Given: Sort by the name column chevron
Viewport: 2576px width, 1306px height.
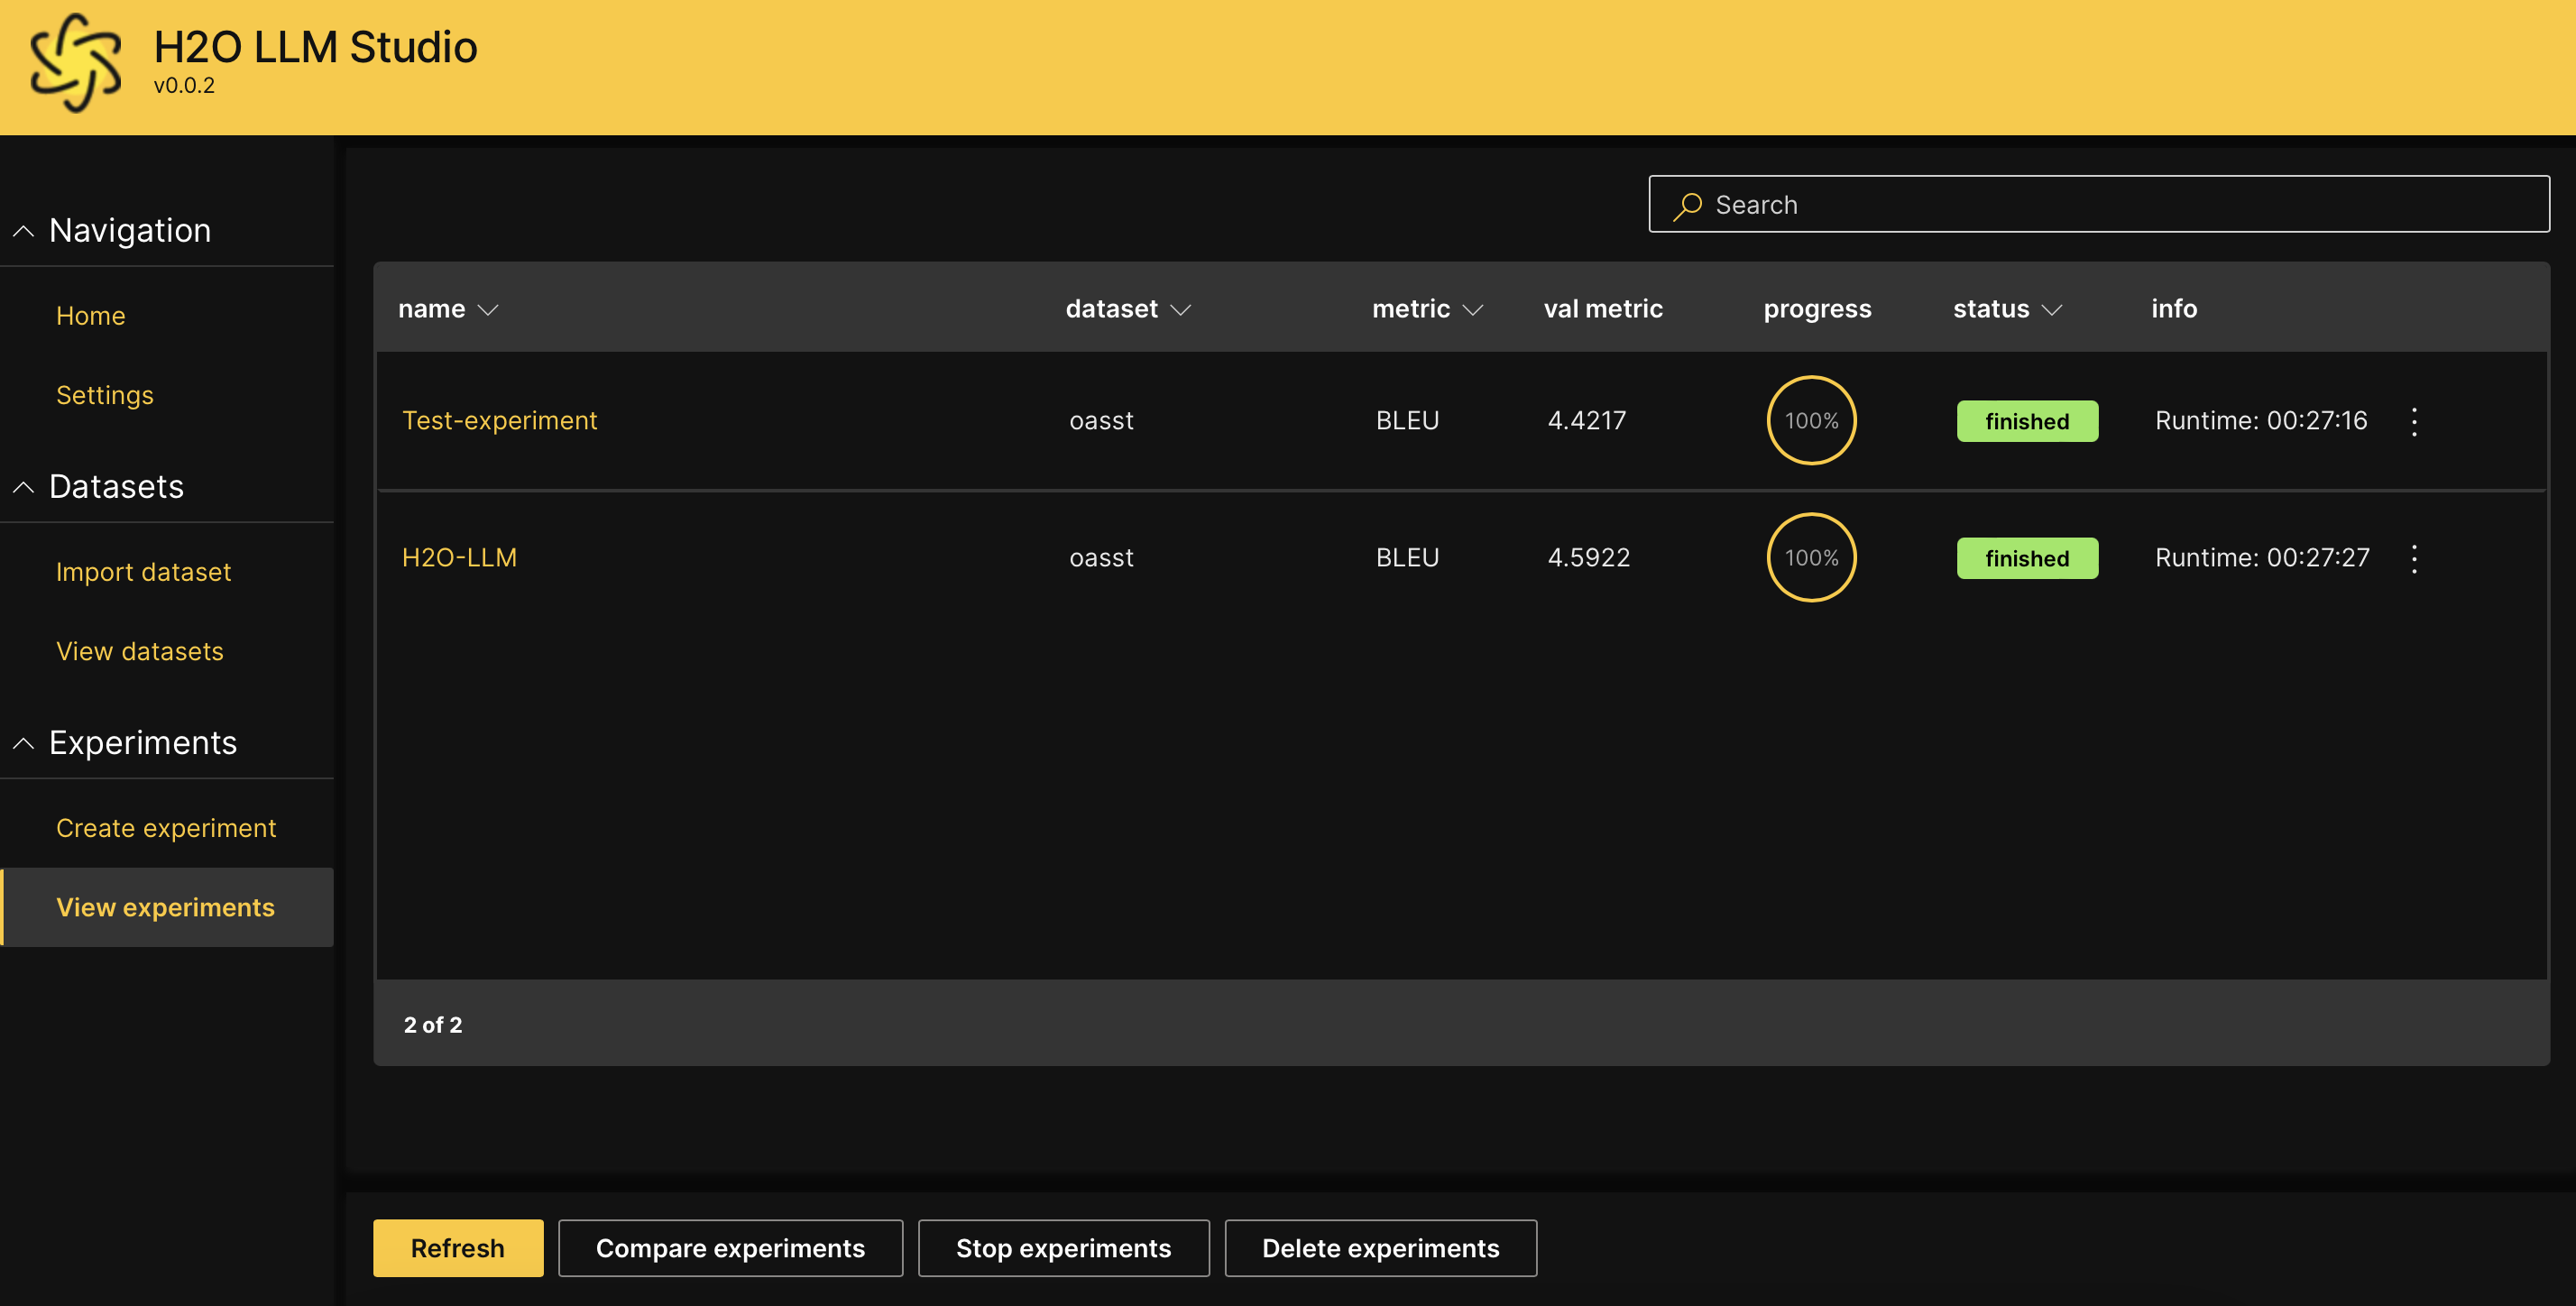Looking at the screenshot, I should pos(488,310).
